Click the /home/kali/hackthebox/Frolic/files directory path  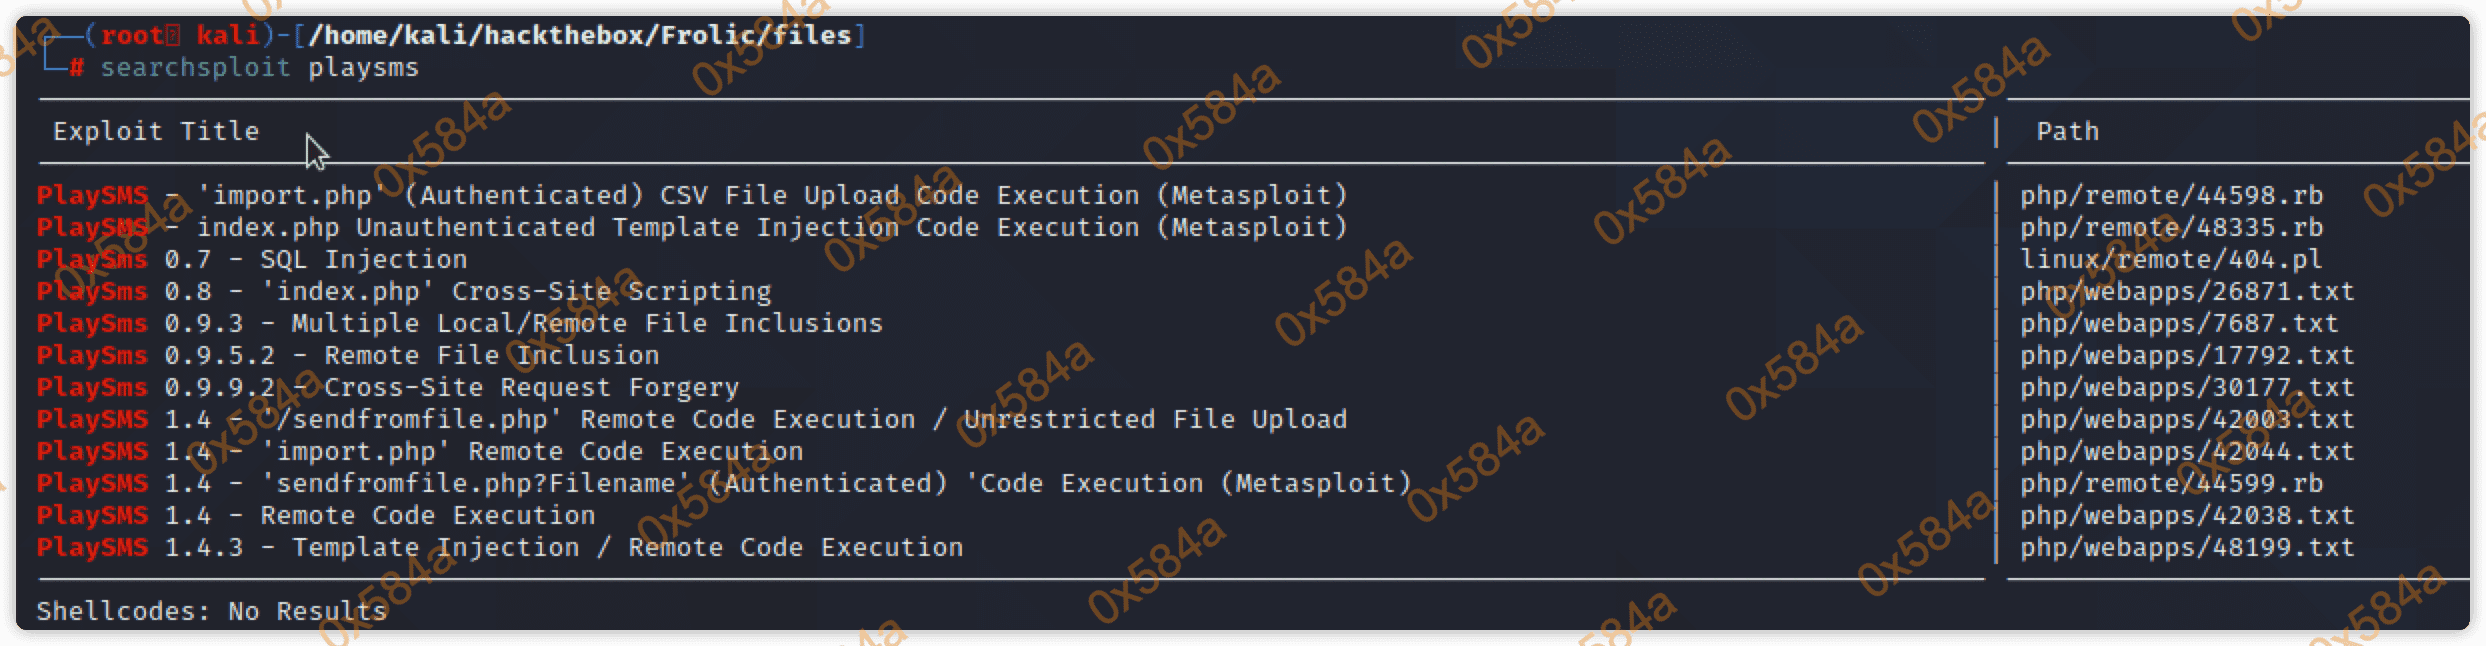click(580, 35)
